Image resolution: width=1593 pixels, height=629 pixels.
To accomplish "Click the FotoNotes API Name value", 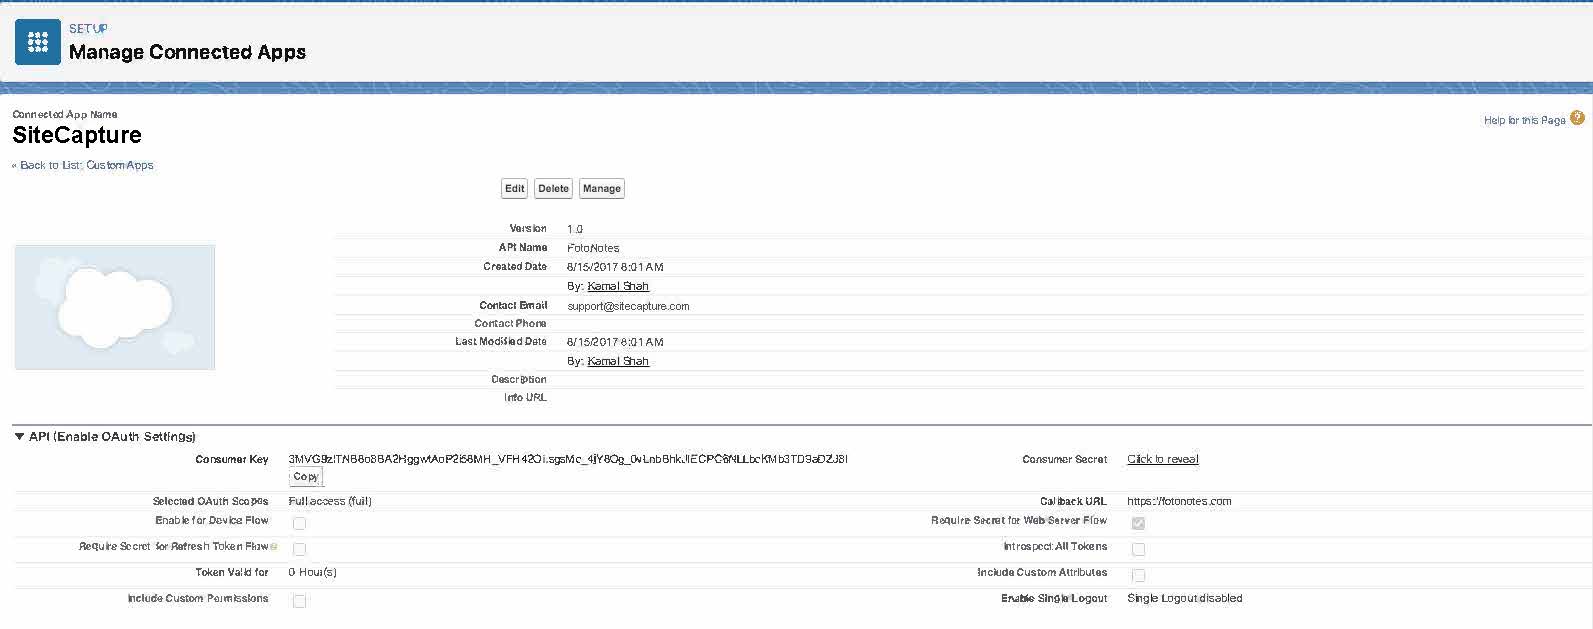I will tap(593, 248).
